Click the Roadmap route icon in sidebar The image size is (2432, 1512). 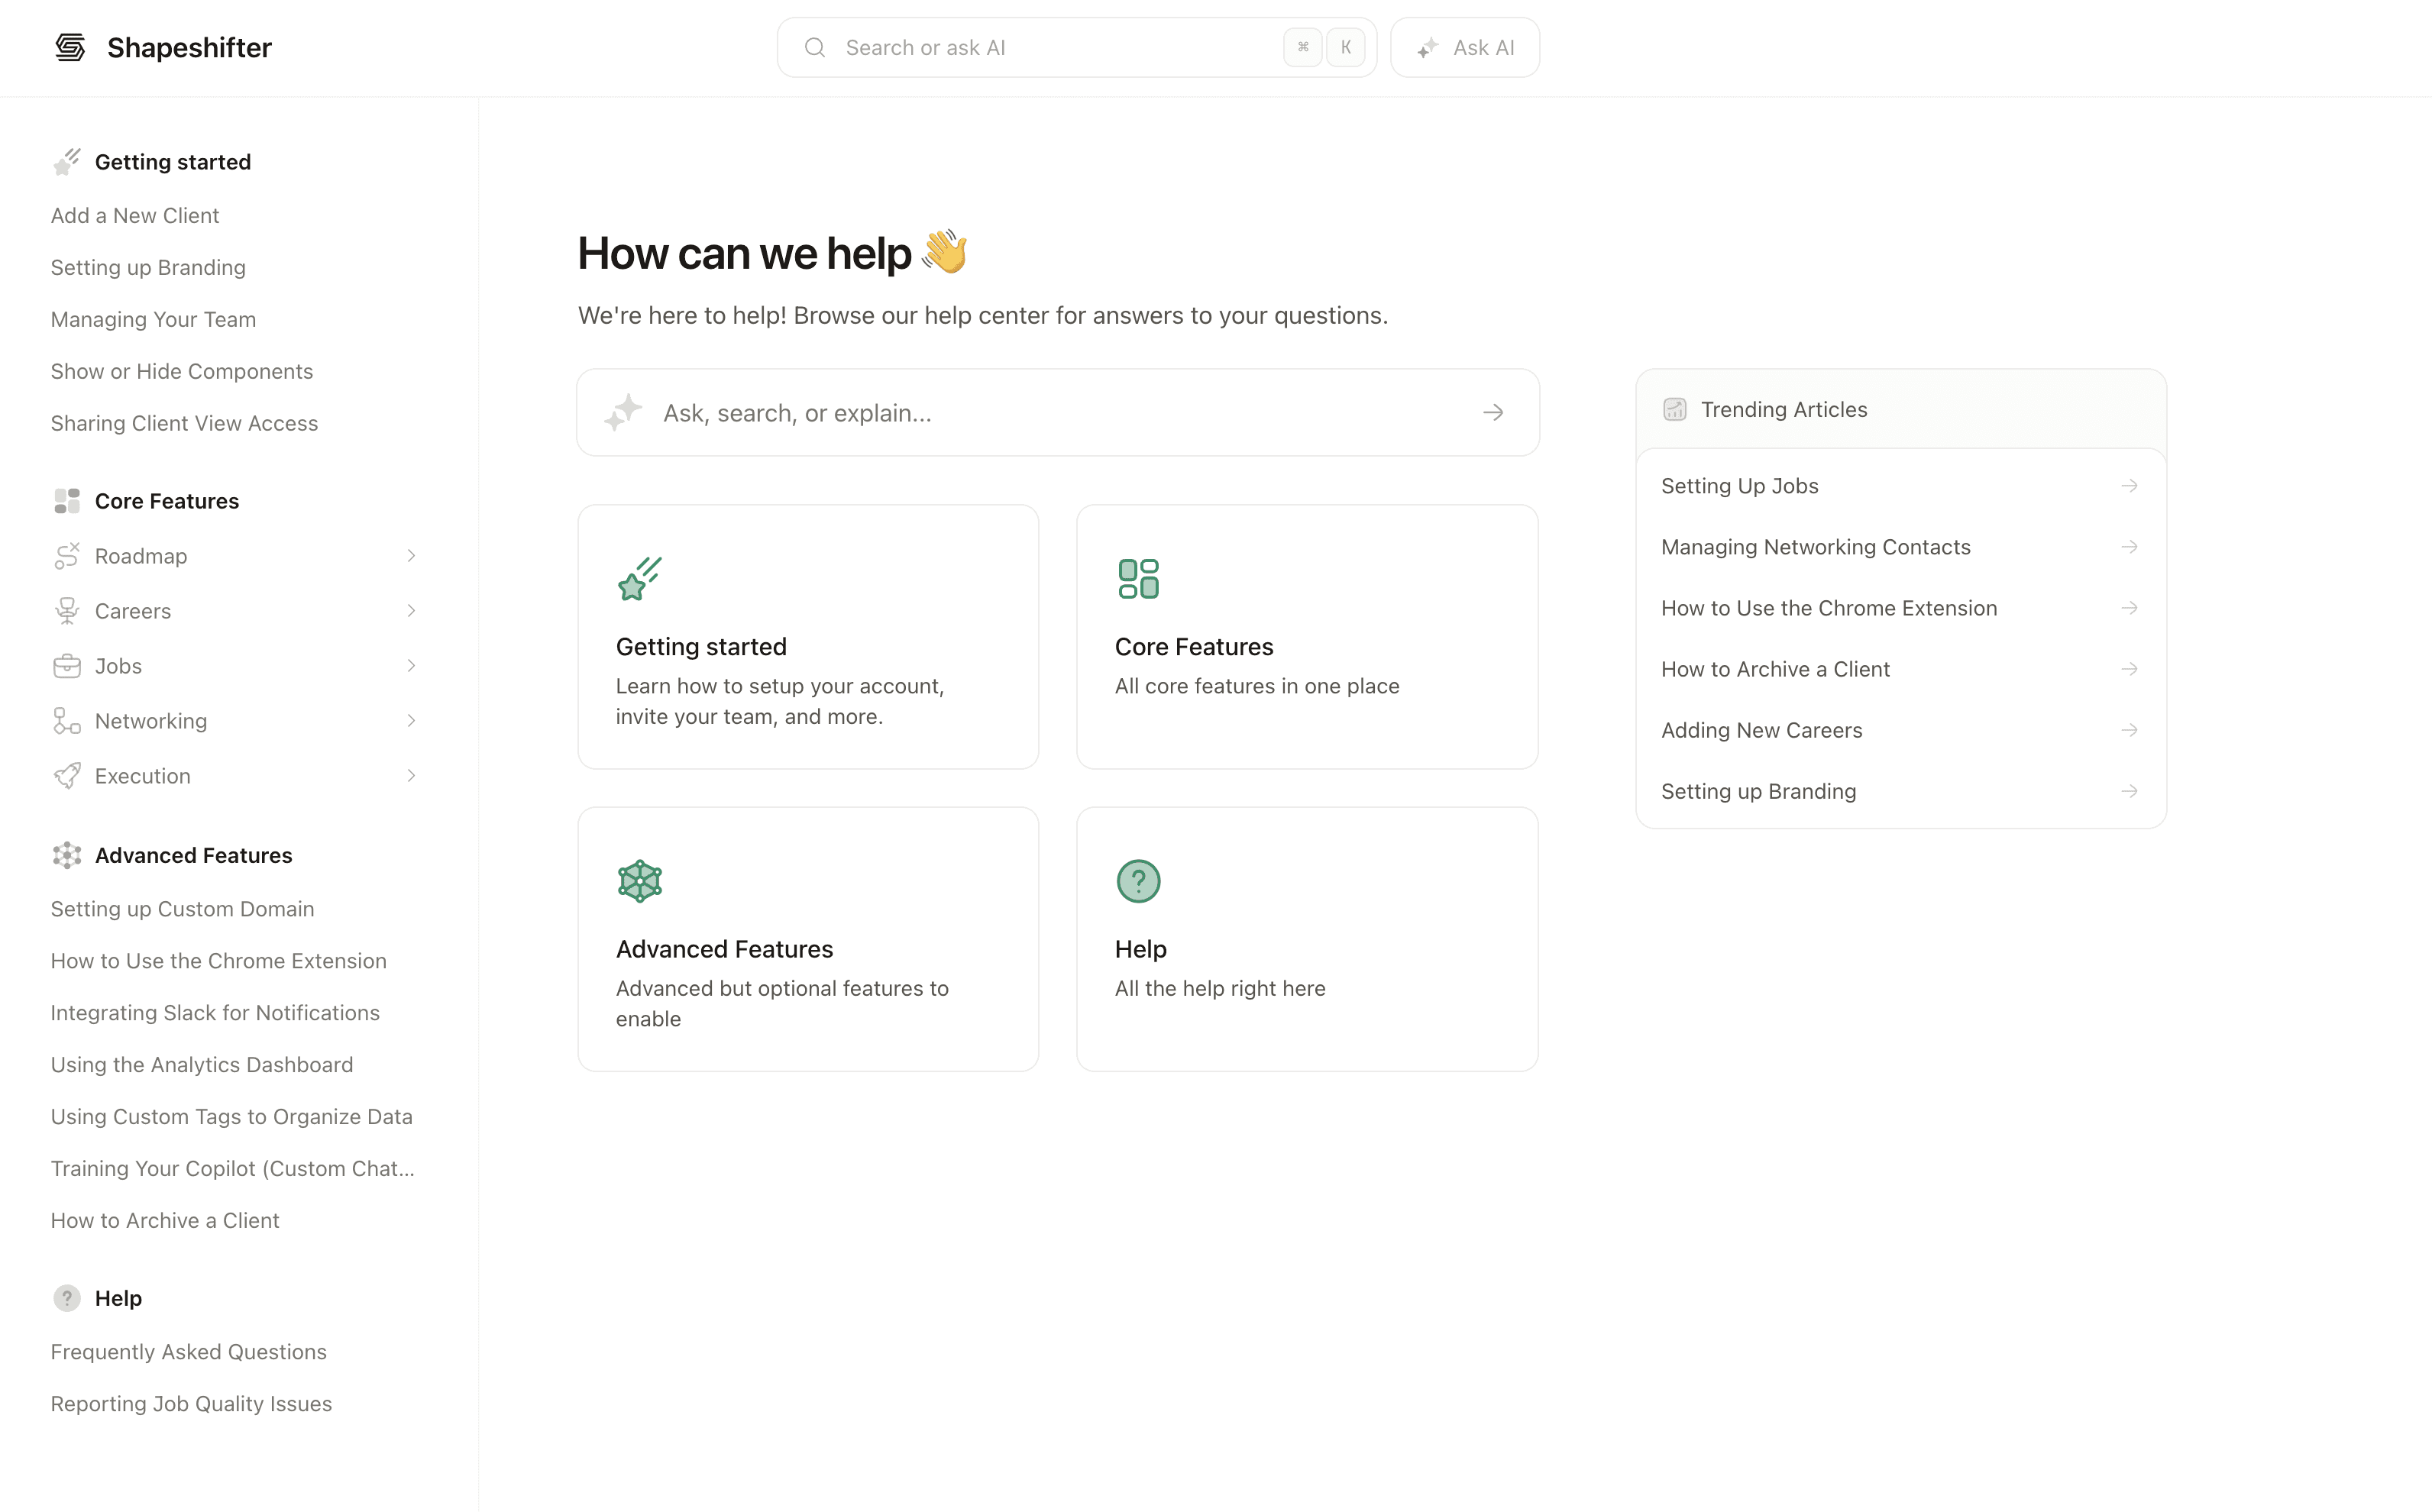(67, 556)
